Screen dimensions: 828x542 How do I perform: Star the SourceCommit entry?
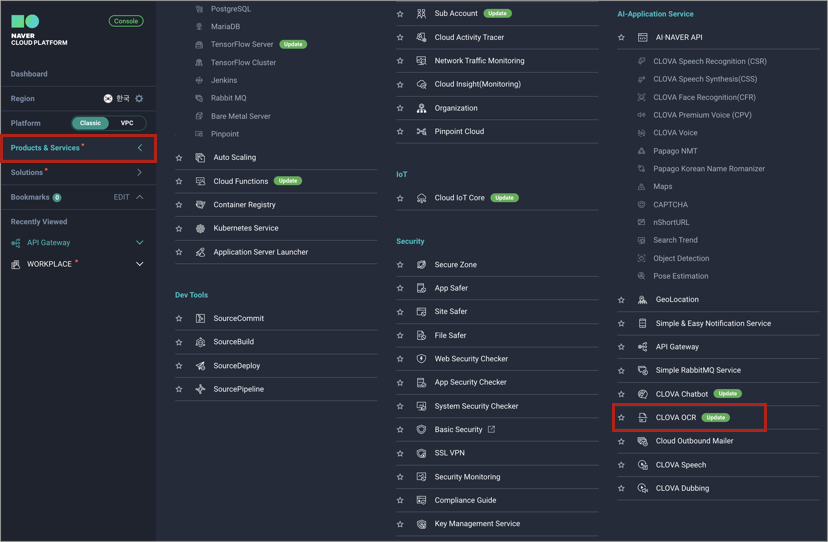click(x=179, y=319)
